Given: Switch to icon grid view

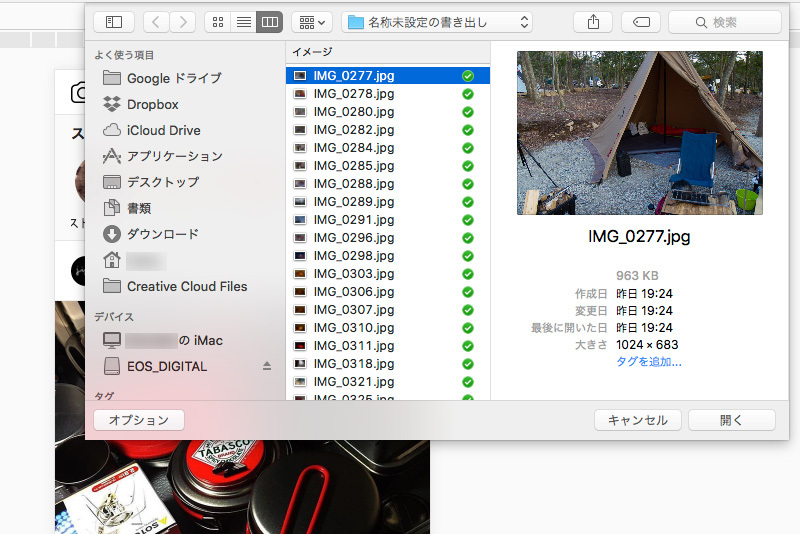Looking at the screenshot, I should tap(218, 22).
